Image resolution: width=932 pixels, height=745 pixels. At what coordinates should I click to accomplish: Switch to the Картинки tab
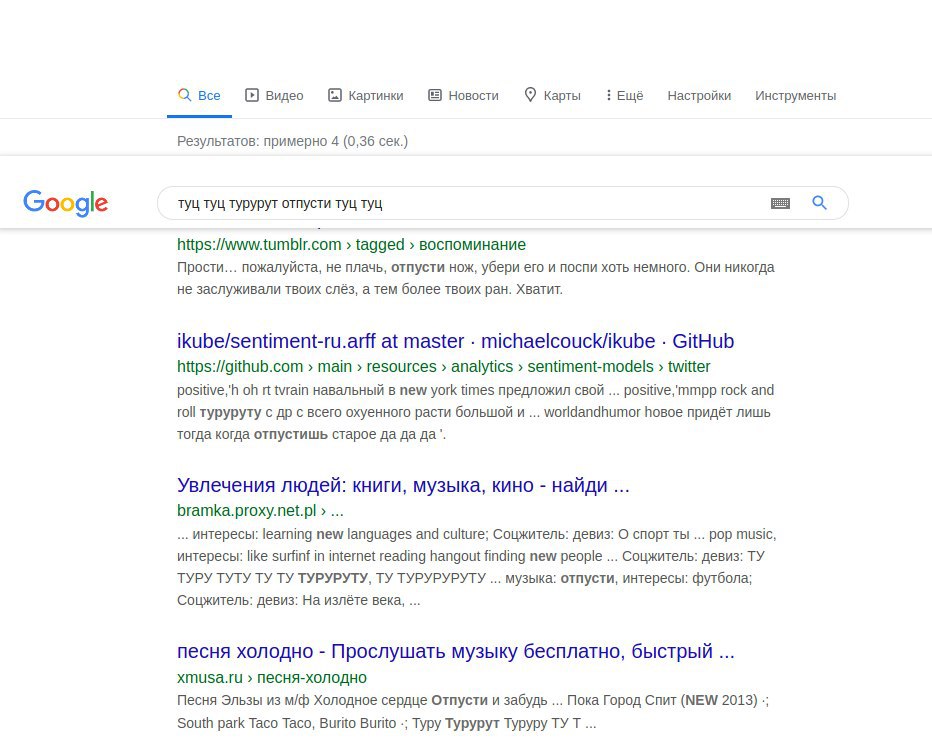coord(366,96)
